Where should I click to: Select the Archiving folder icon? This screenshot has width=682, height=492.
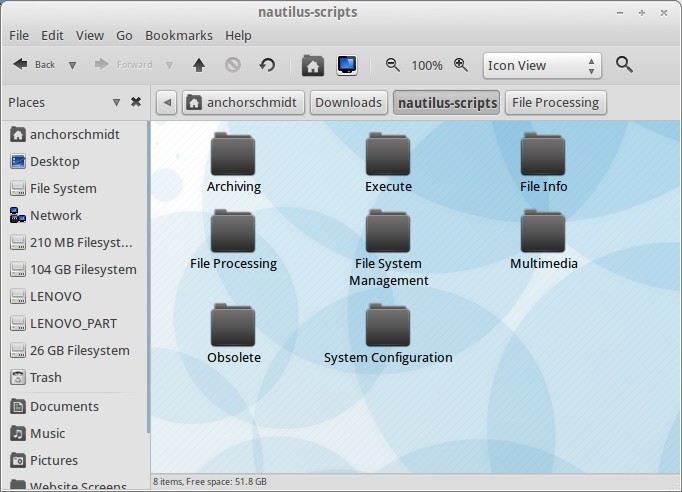click(x=233, y=154)
